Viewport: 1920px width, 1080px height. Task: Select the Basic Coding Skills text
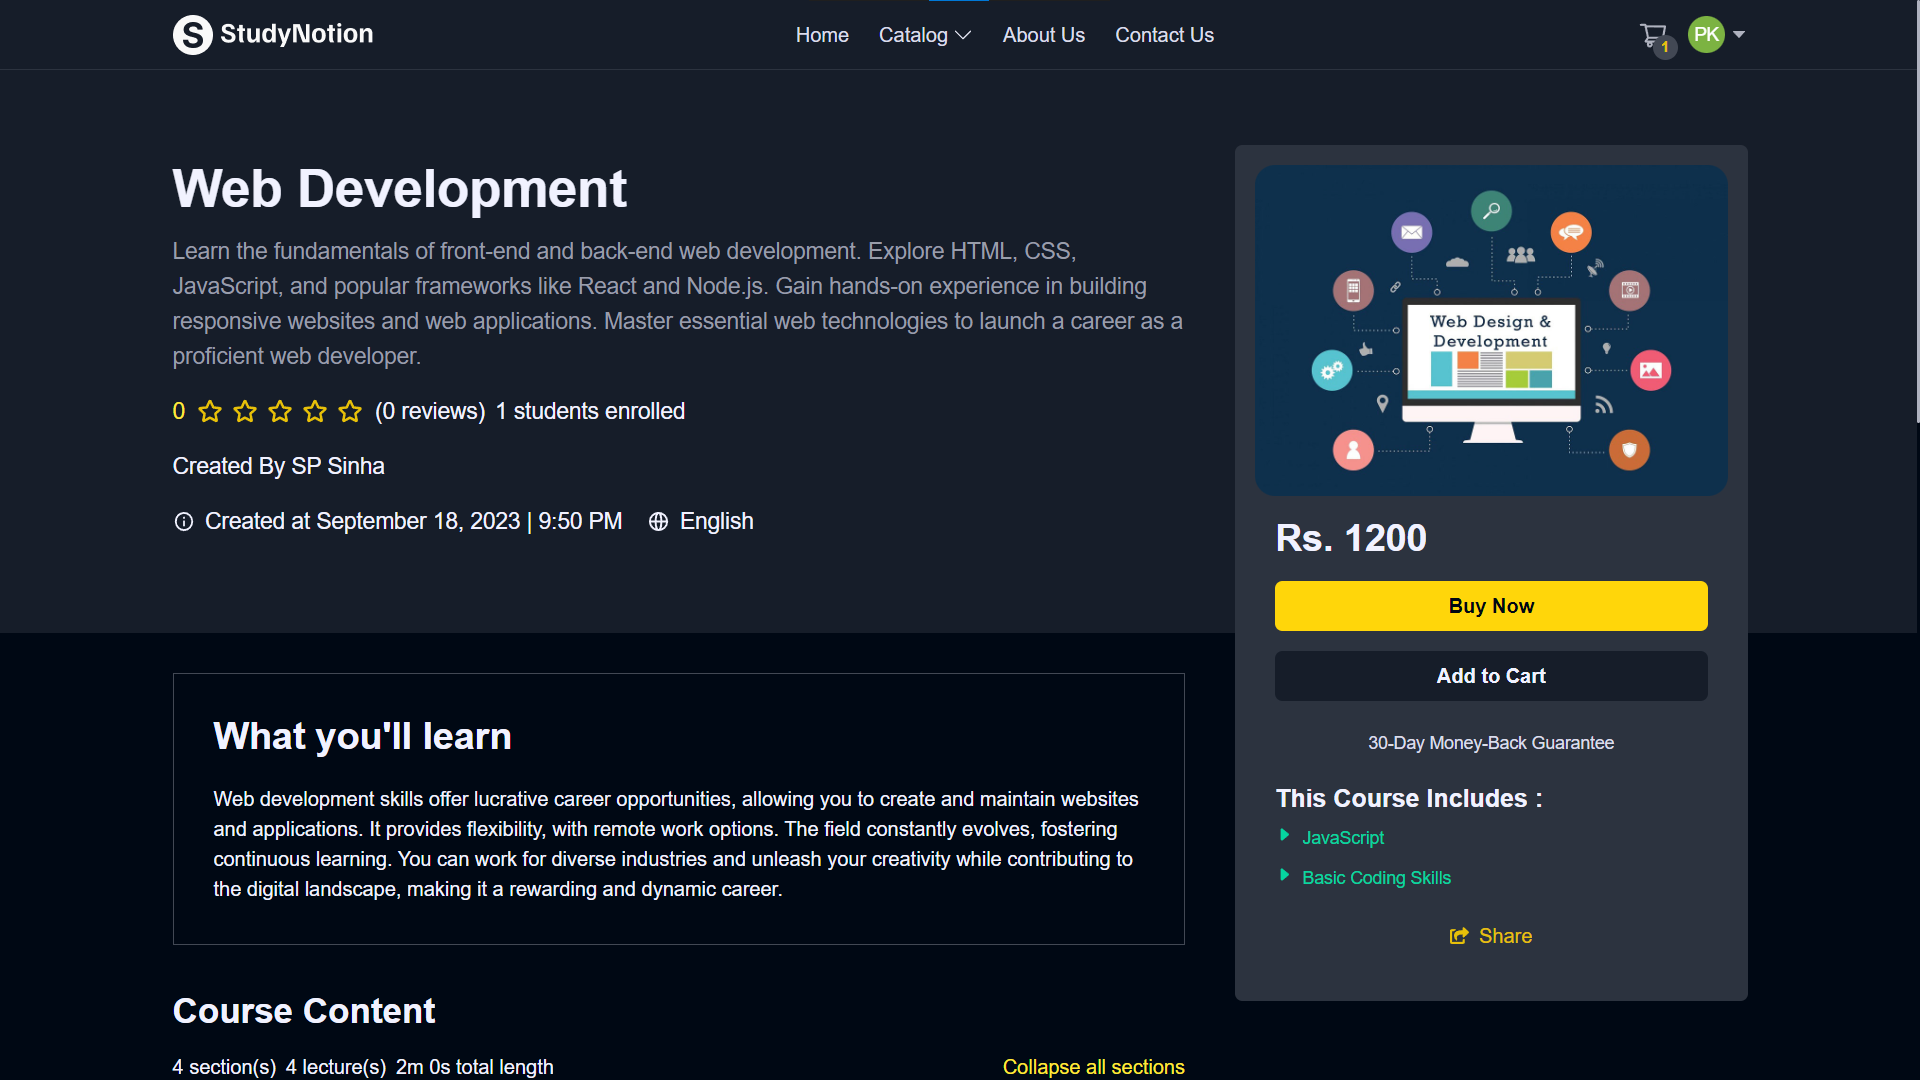pos(1376,878)
